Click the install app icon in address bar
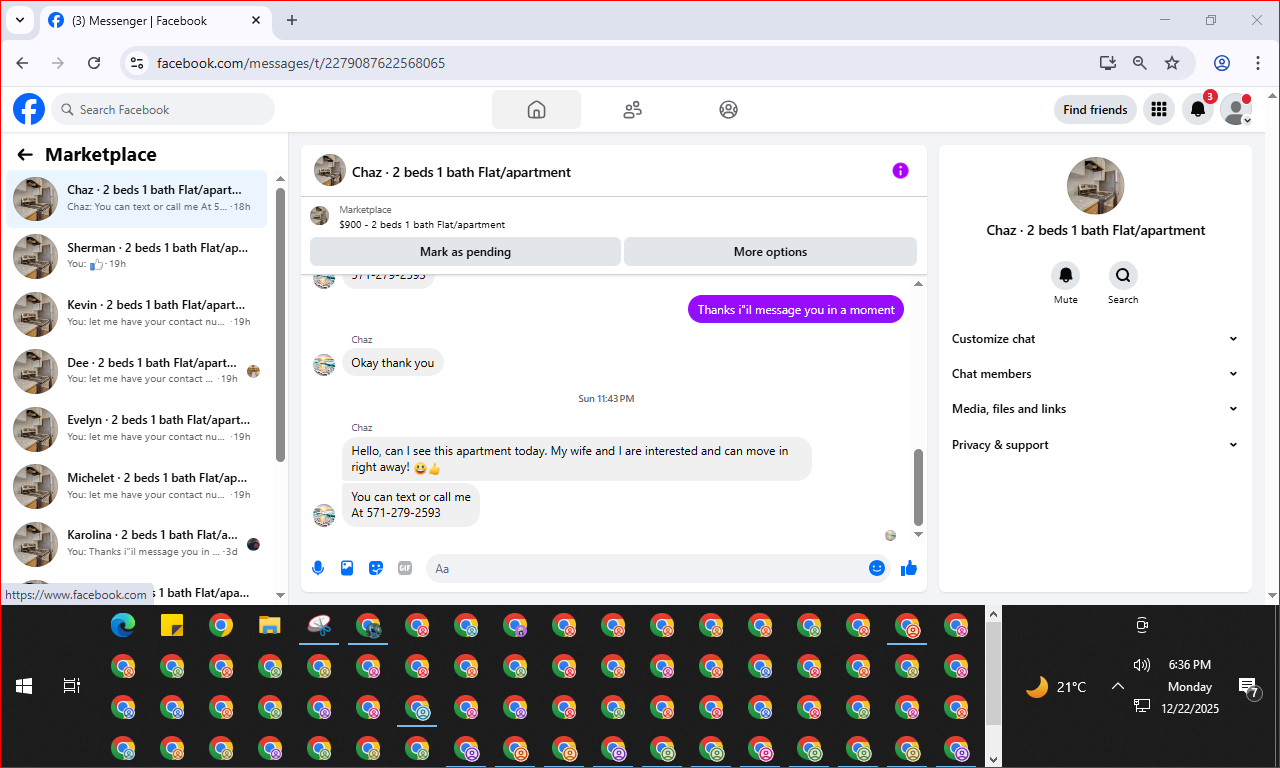The height and width of the screenshot is (768, 1280). coord(1107,63)
